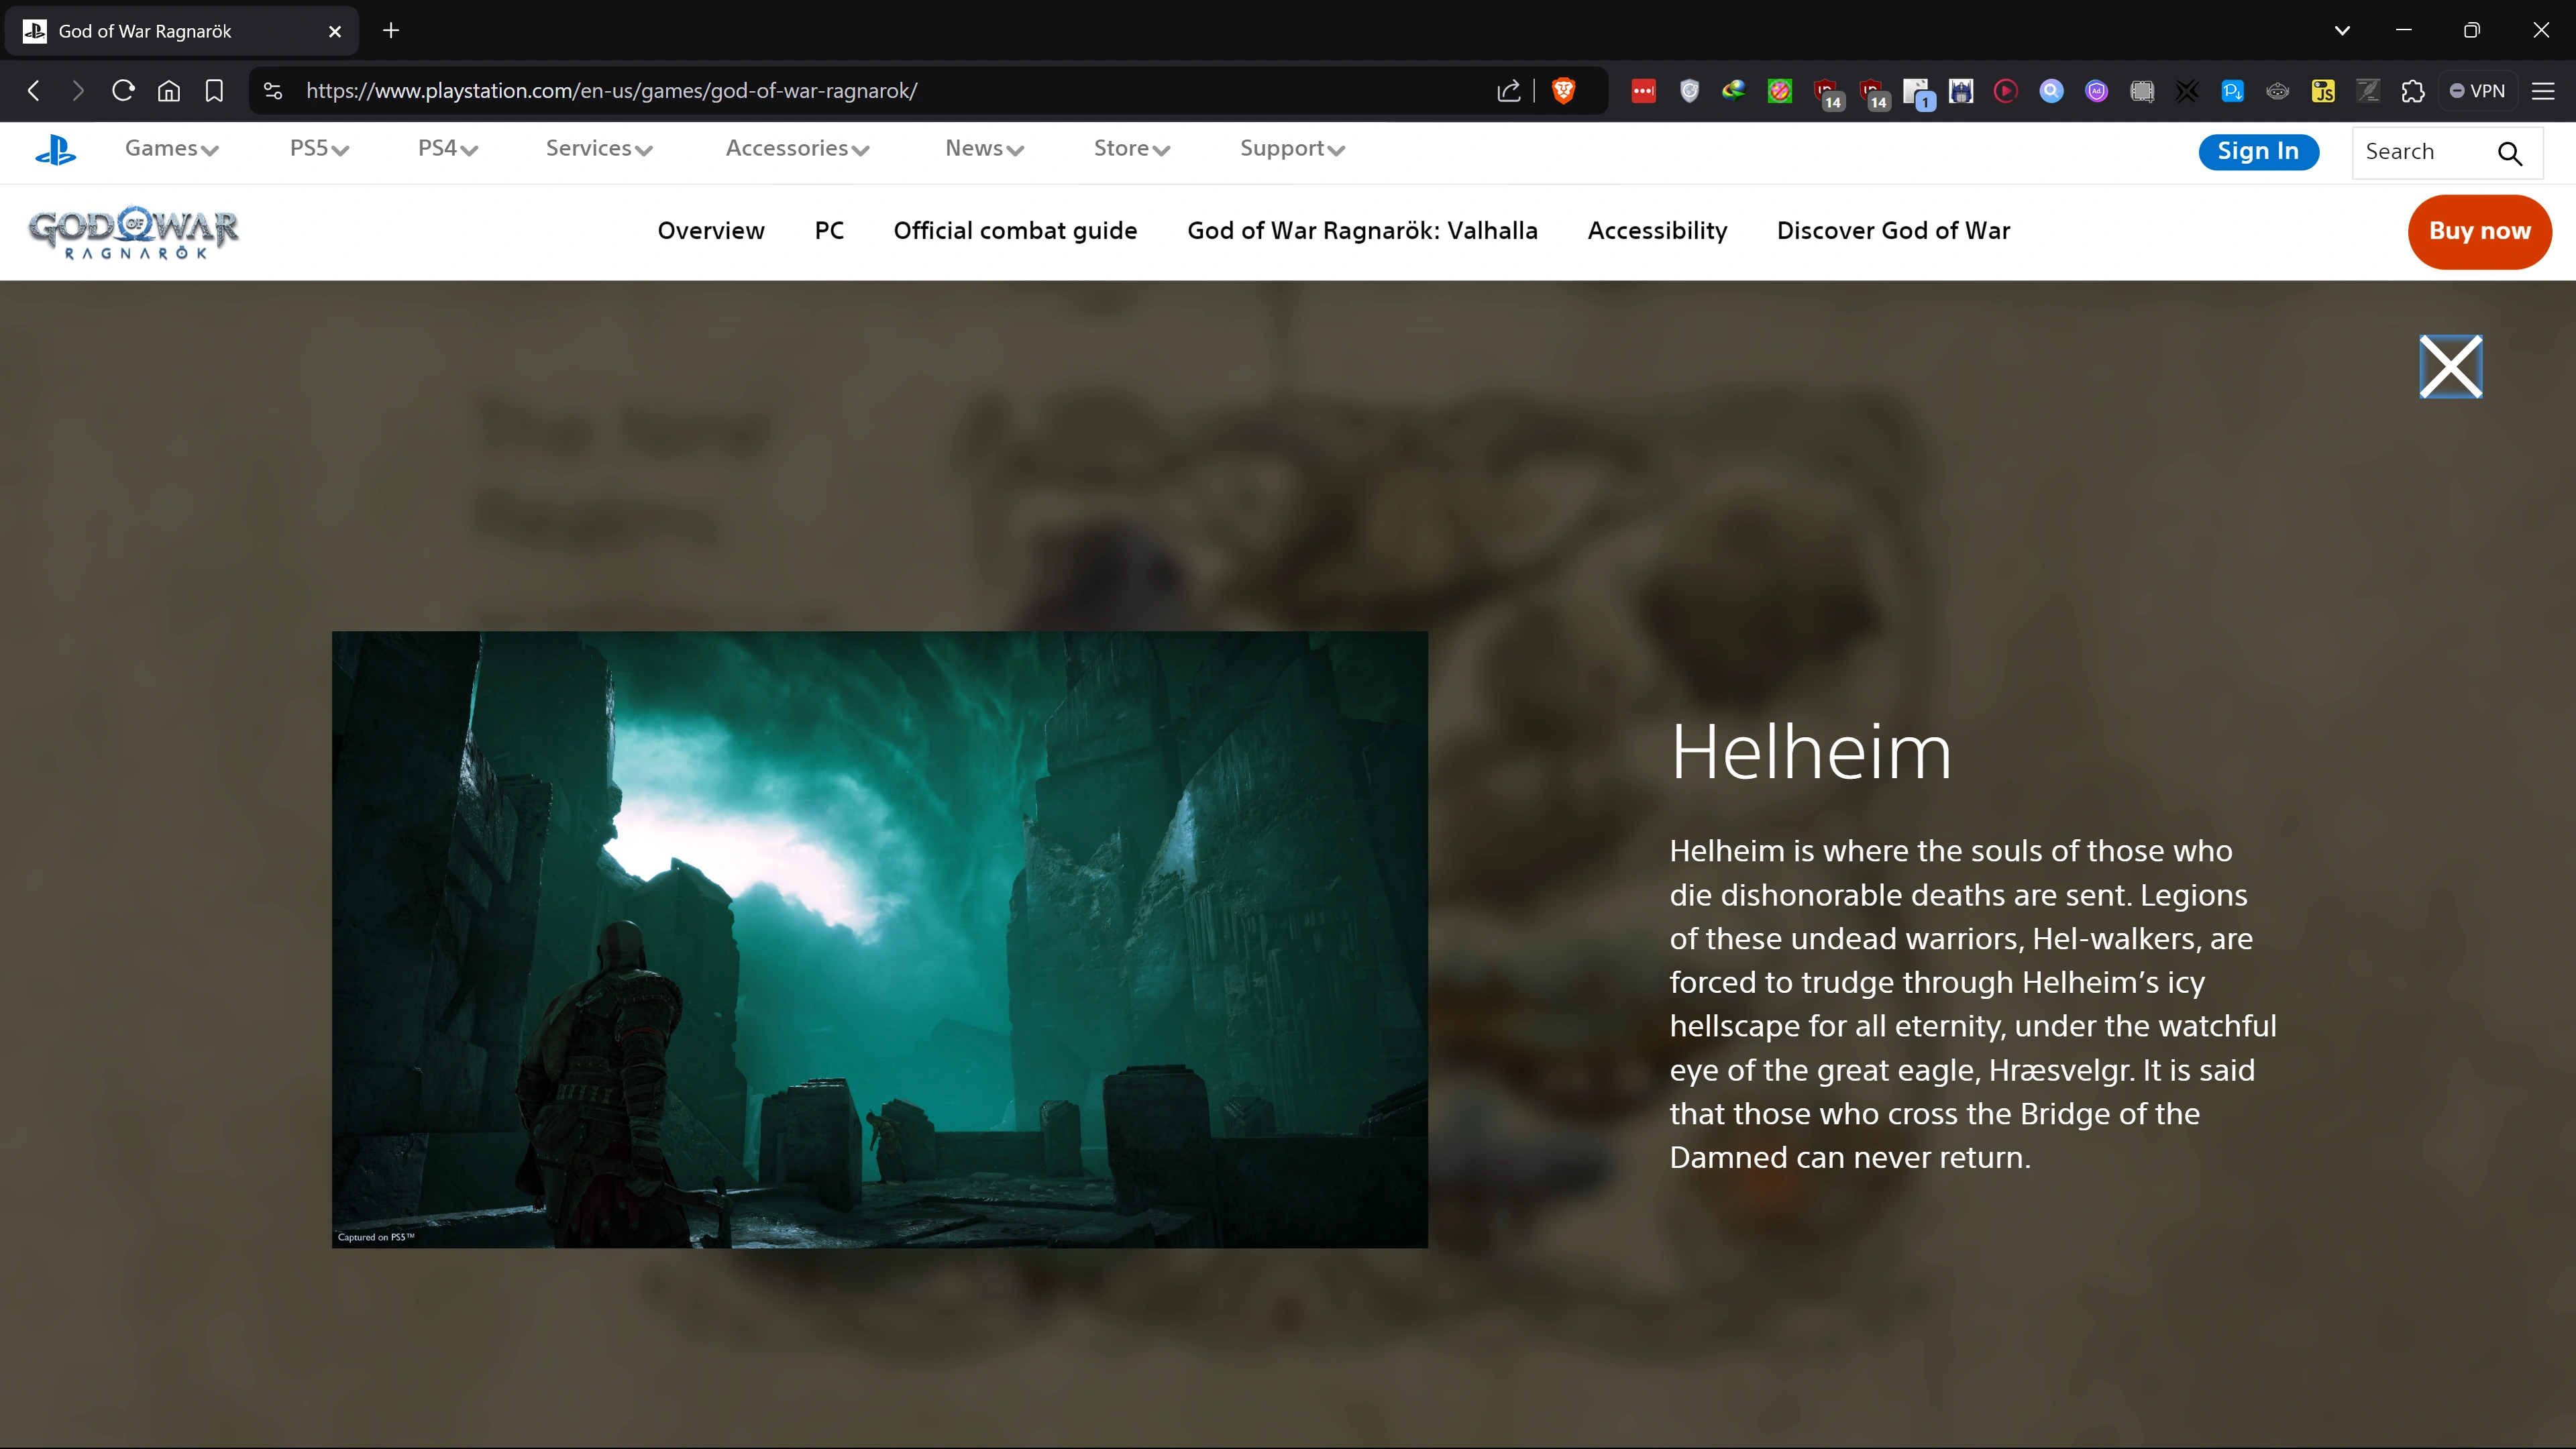Image resolution: width=2576 pixels, height=1449 pixels.
Task: Open the Accessibility section tab
Action: pyautogui.click(x=1657, y=231)
